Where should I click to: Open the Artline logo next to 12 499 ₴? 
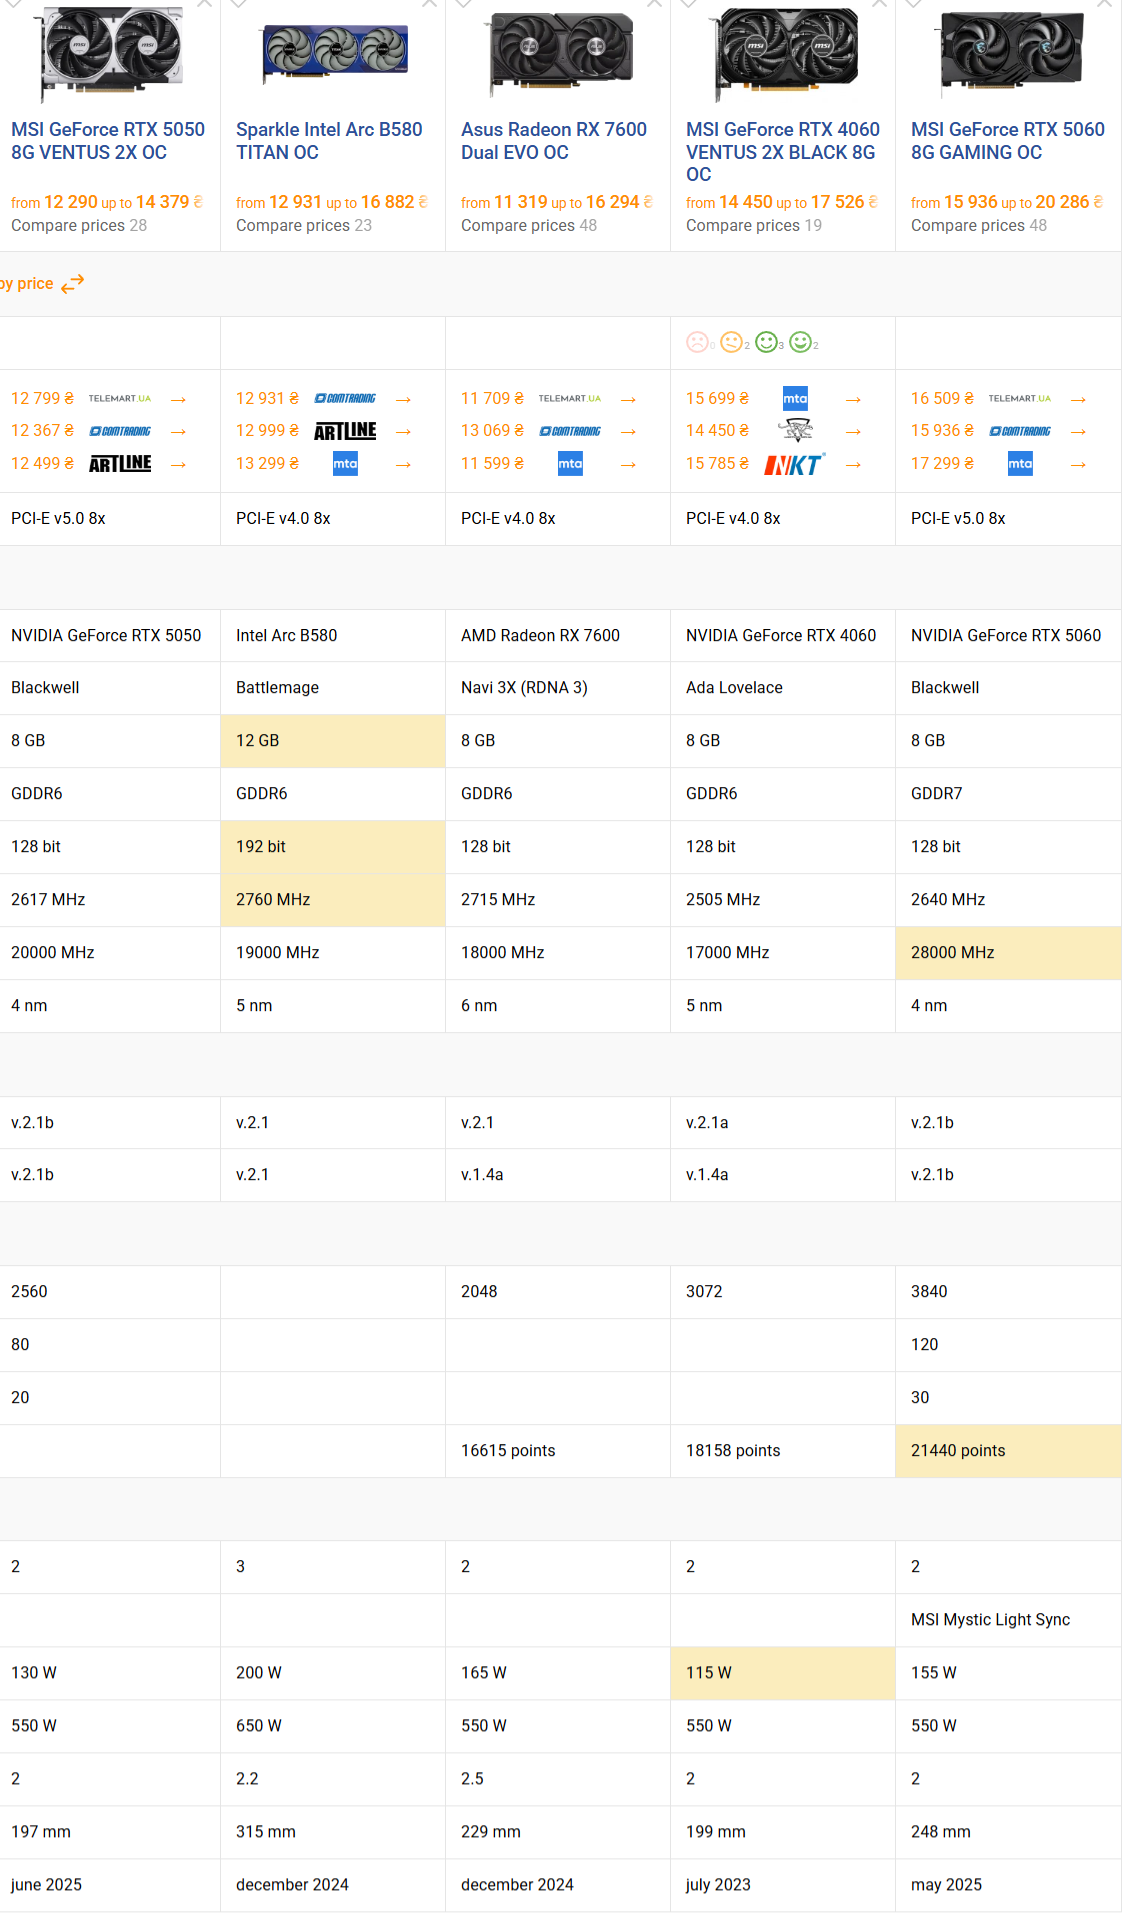[x=120, y=464]
